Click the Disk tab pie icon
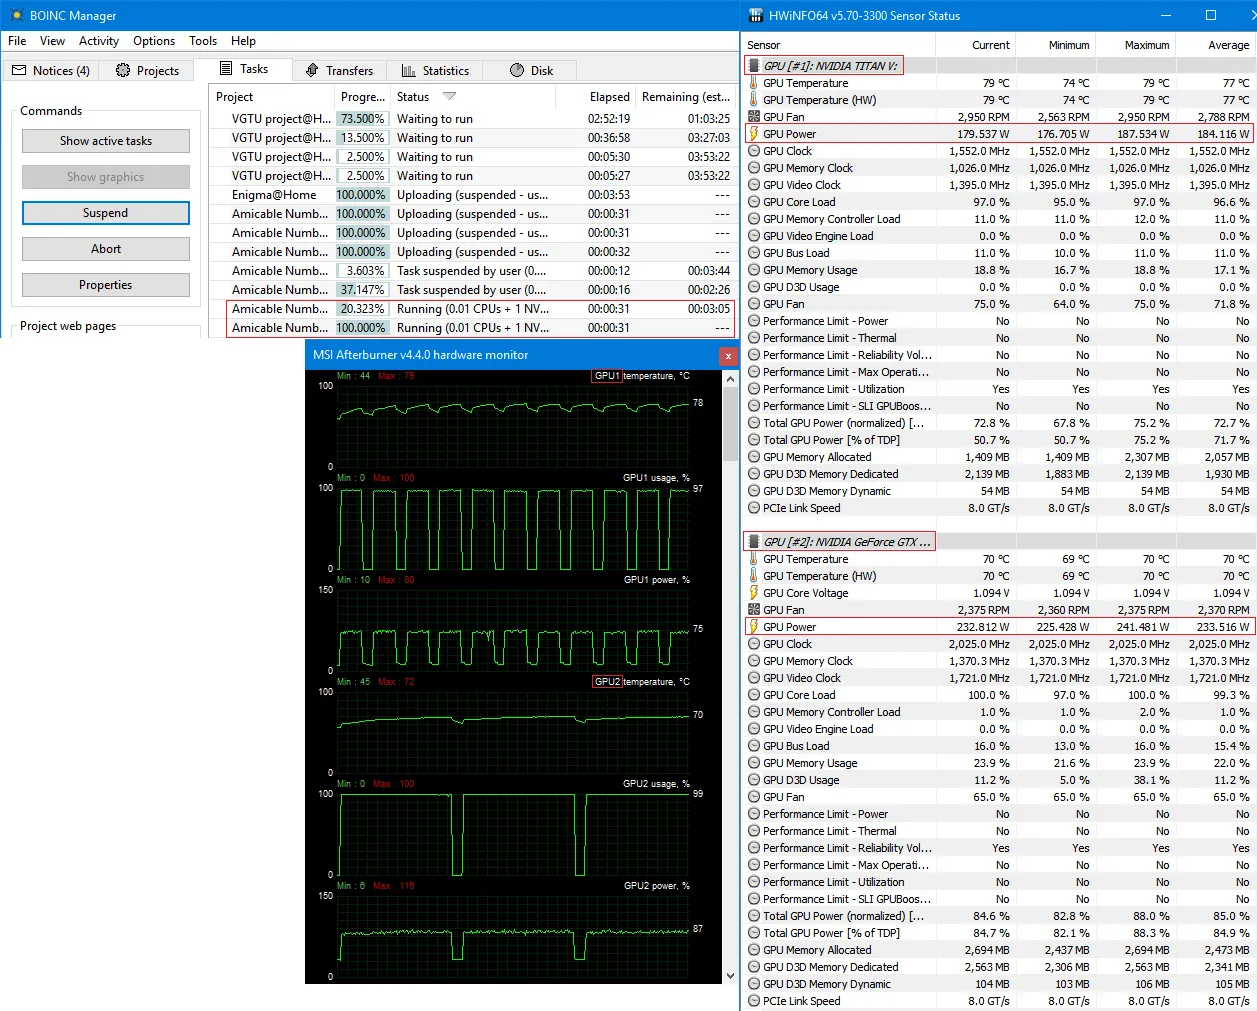 click(x=517, y=70)
